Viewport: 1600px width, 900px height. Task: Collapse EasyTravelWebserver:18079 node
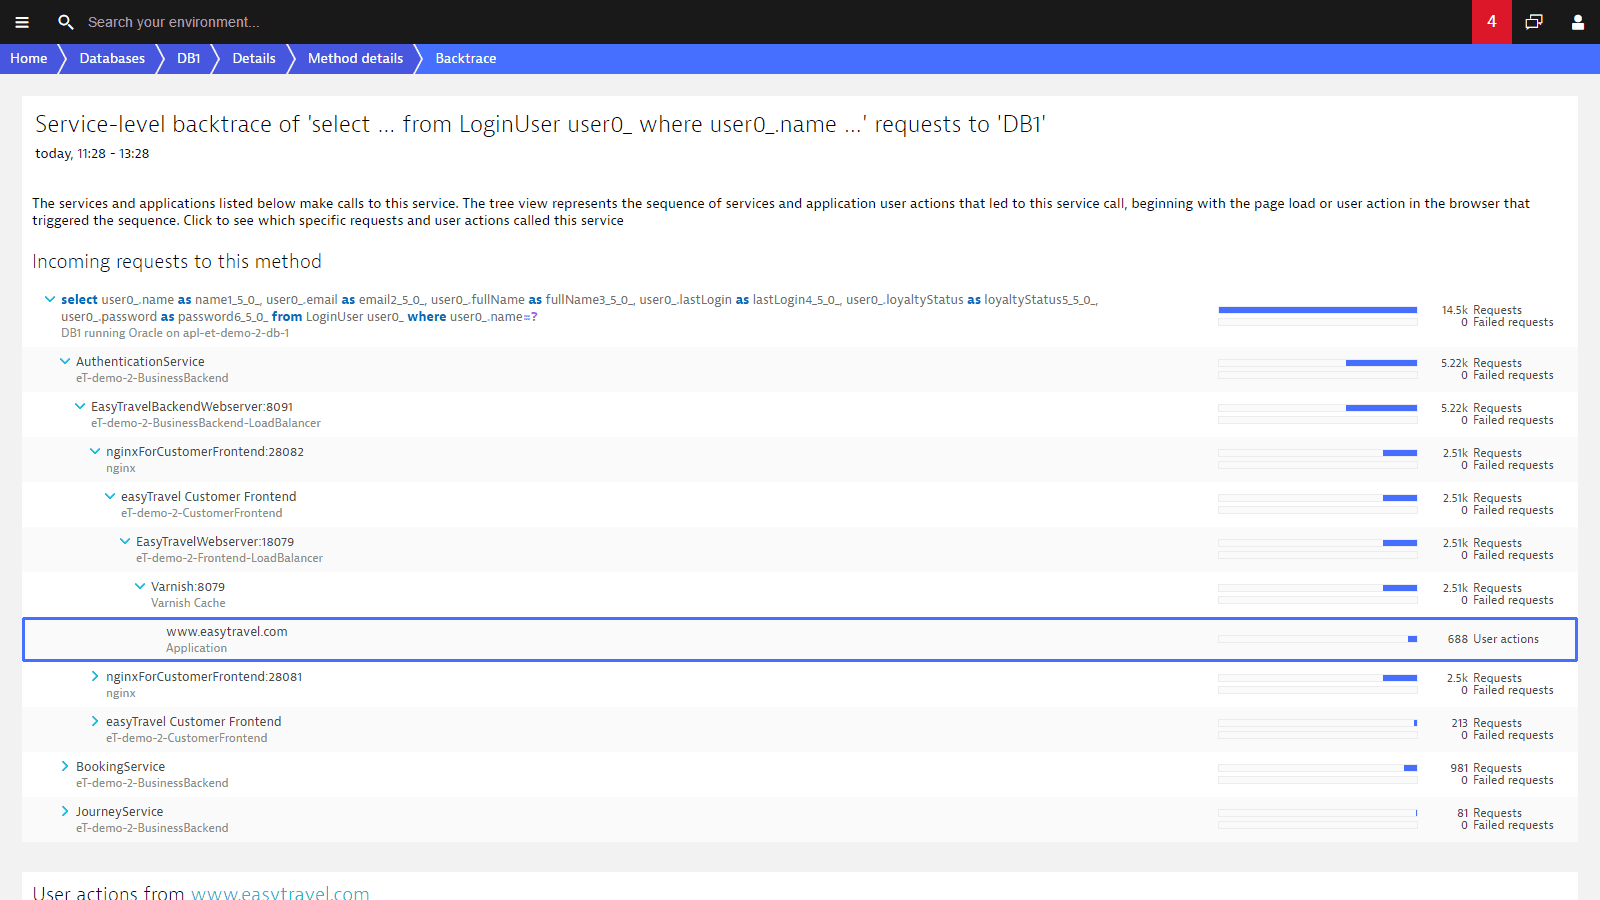[x=125, y=541]
